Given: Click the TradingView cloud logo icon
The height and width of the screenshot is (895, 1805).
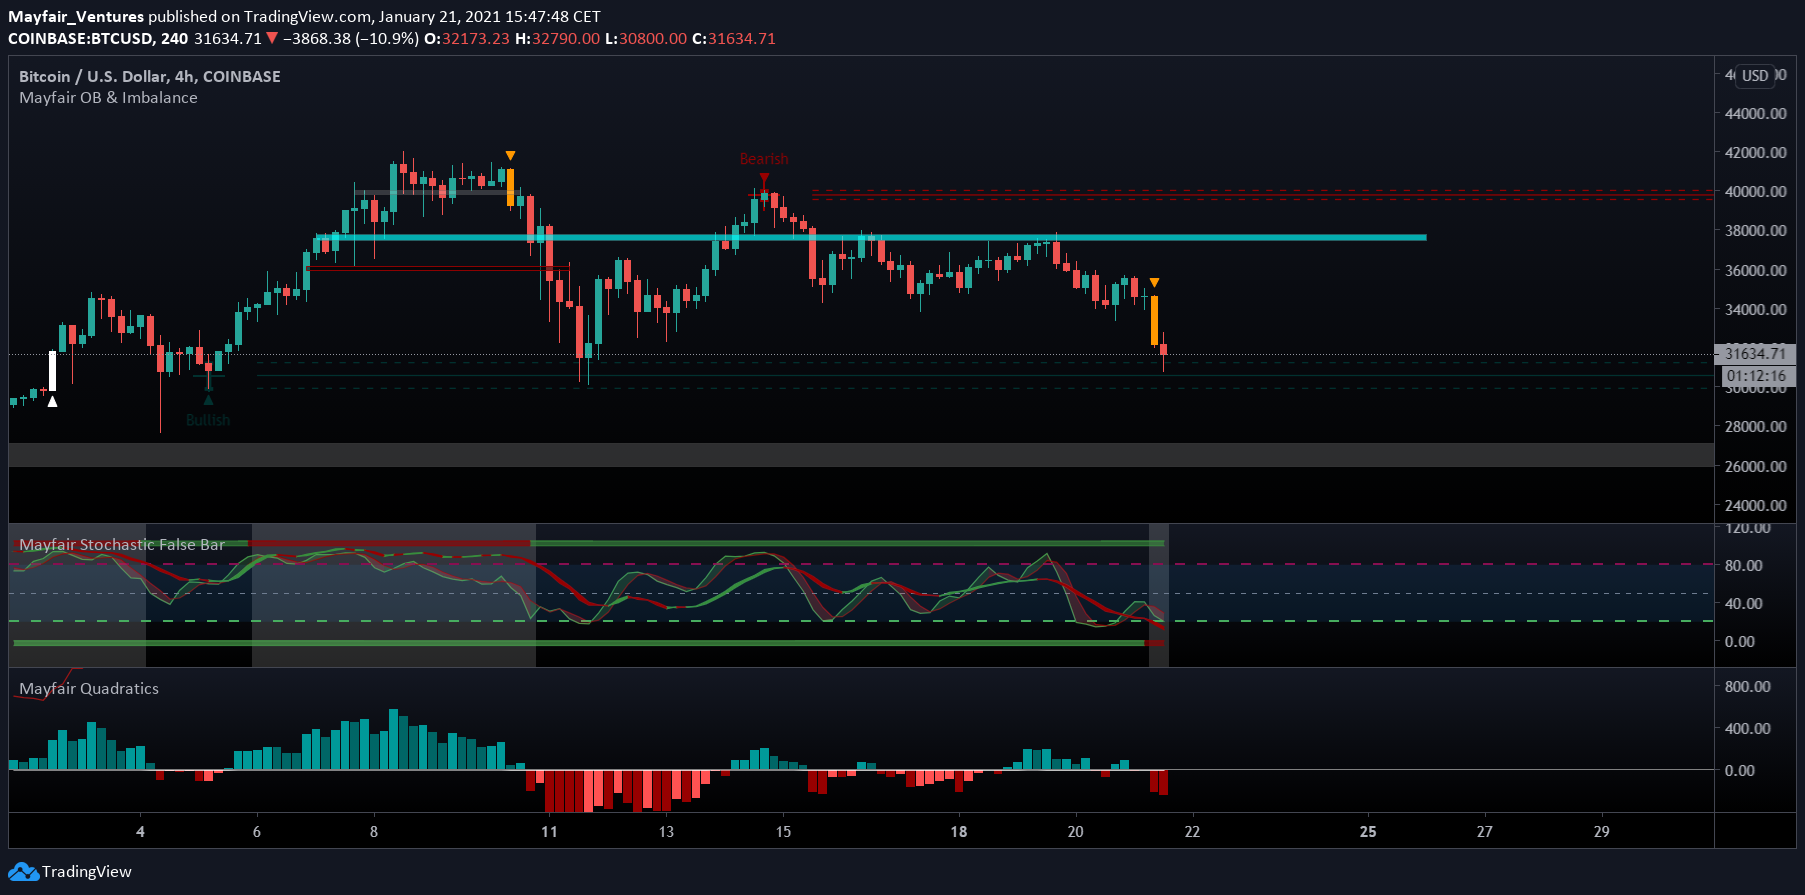Looking at the screenshot, I should coord(23,872).
